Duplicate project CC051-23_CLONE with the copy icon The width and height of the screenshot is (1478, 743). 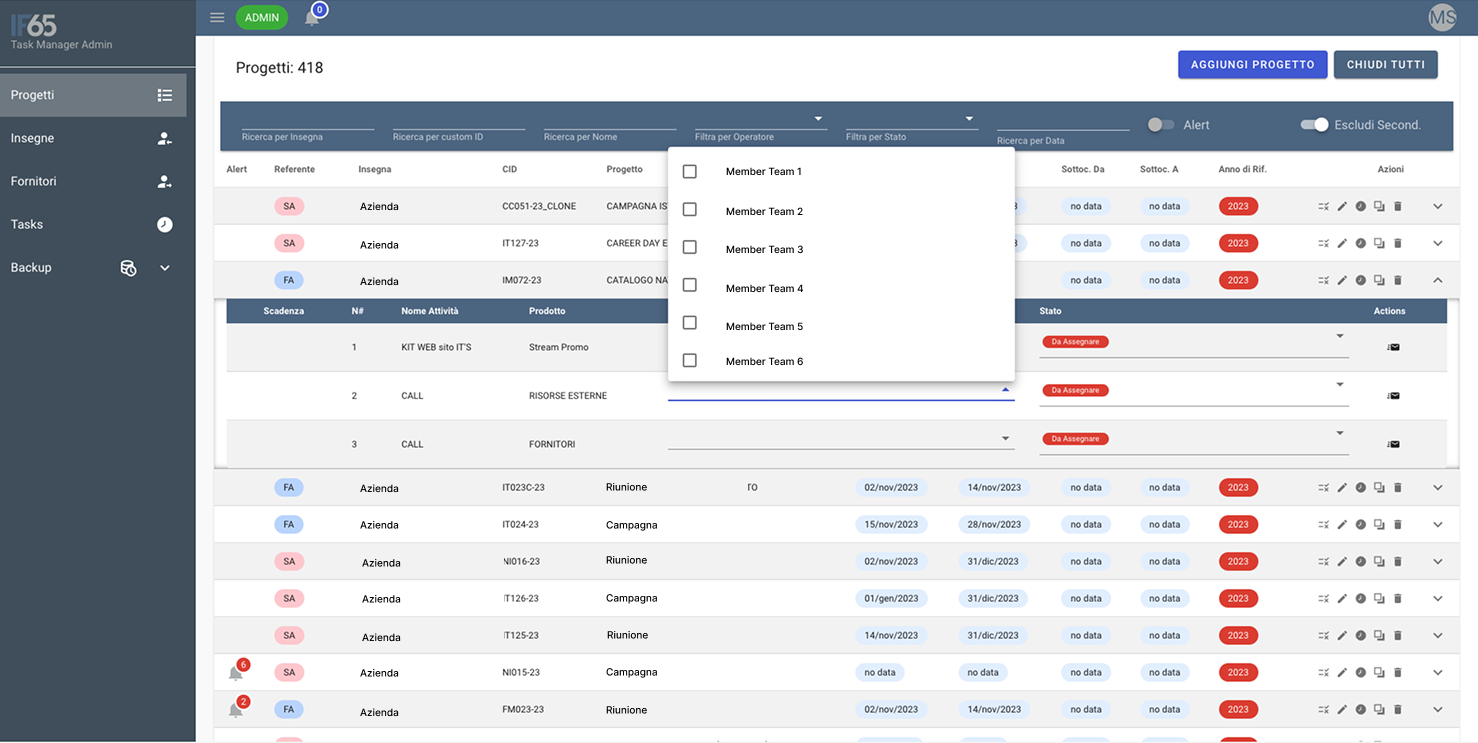click(1379, 206)
